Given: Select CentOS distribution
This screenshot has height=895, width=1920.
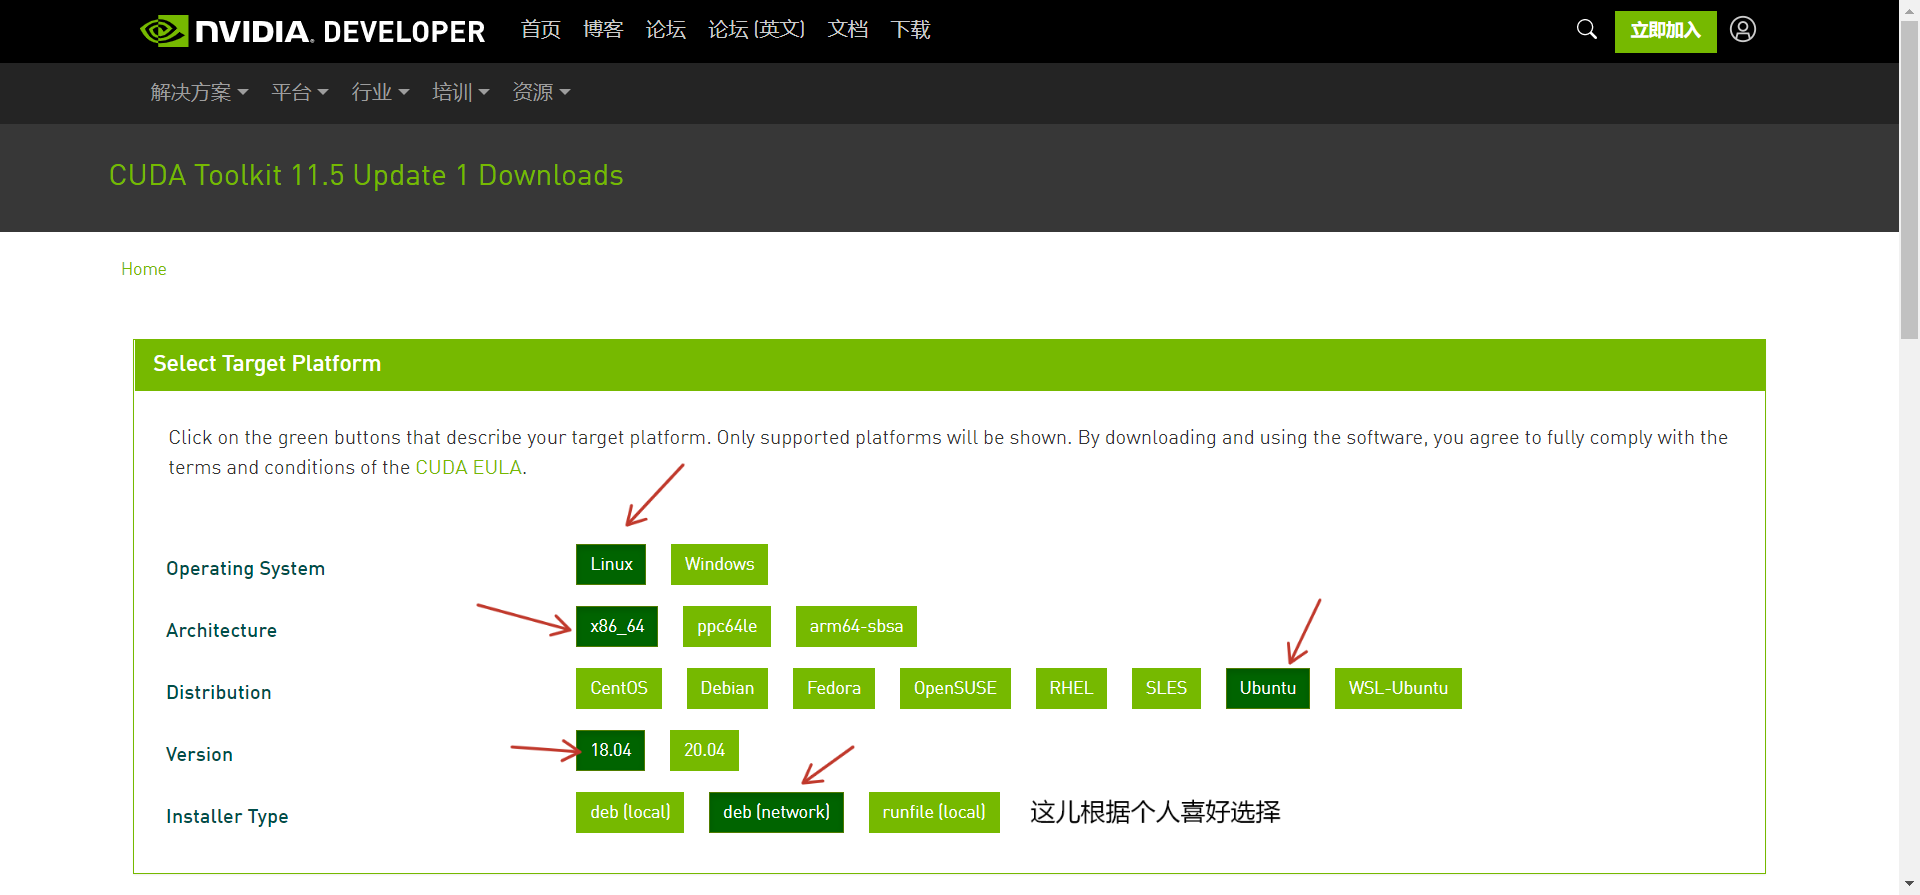Looking at the screenshot, I should click(x=619, y=688).
